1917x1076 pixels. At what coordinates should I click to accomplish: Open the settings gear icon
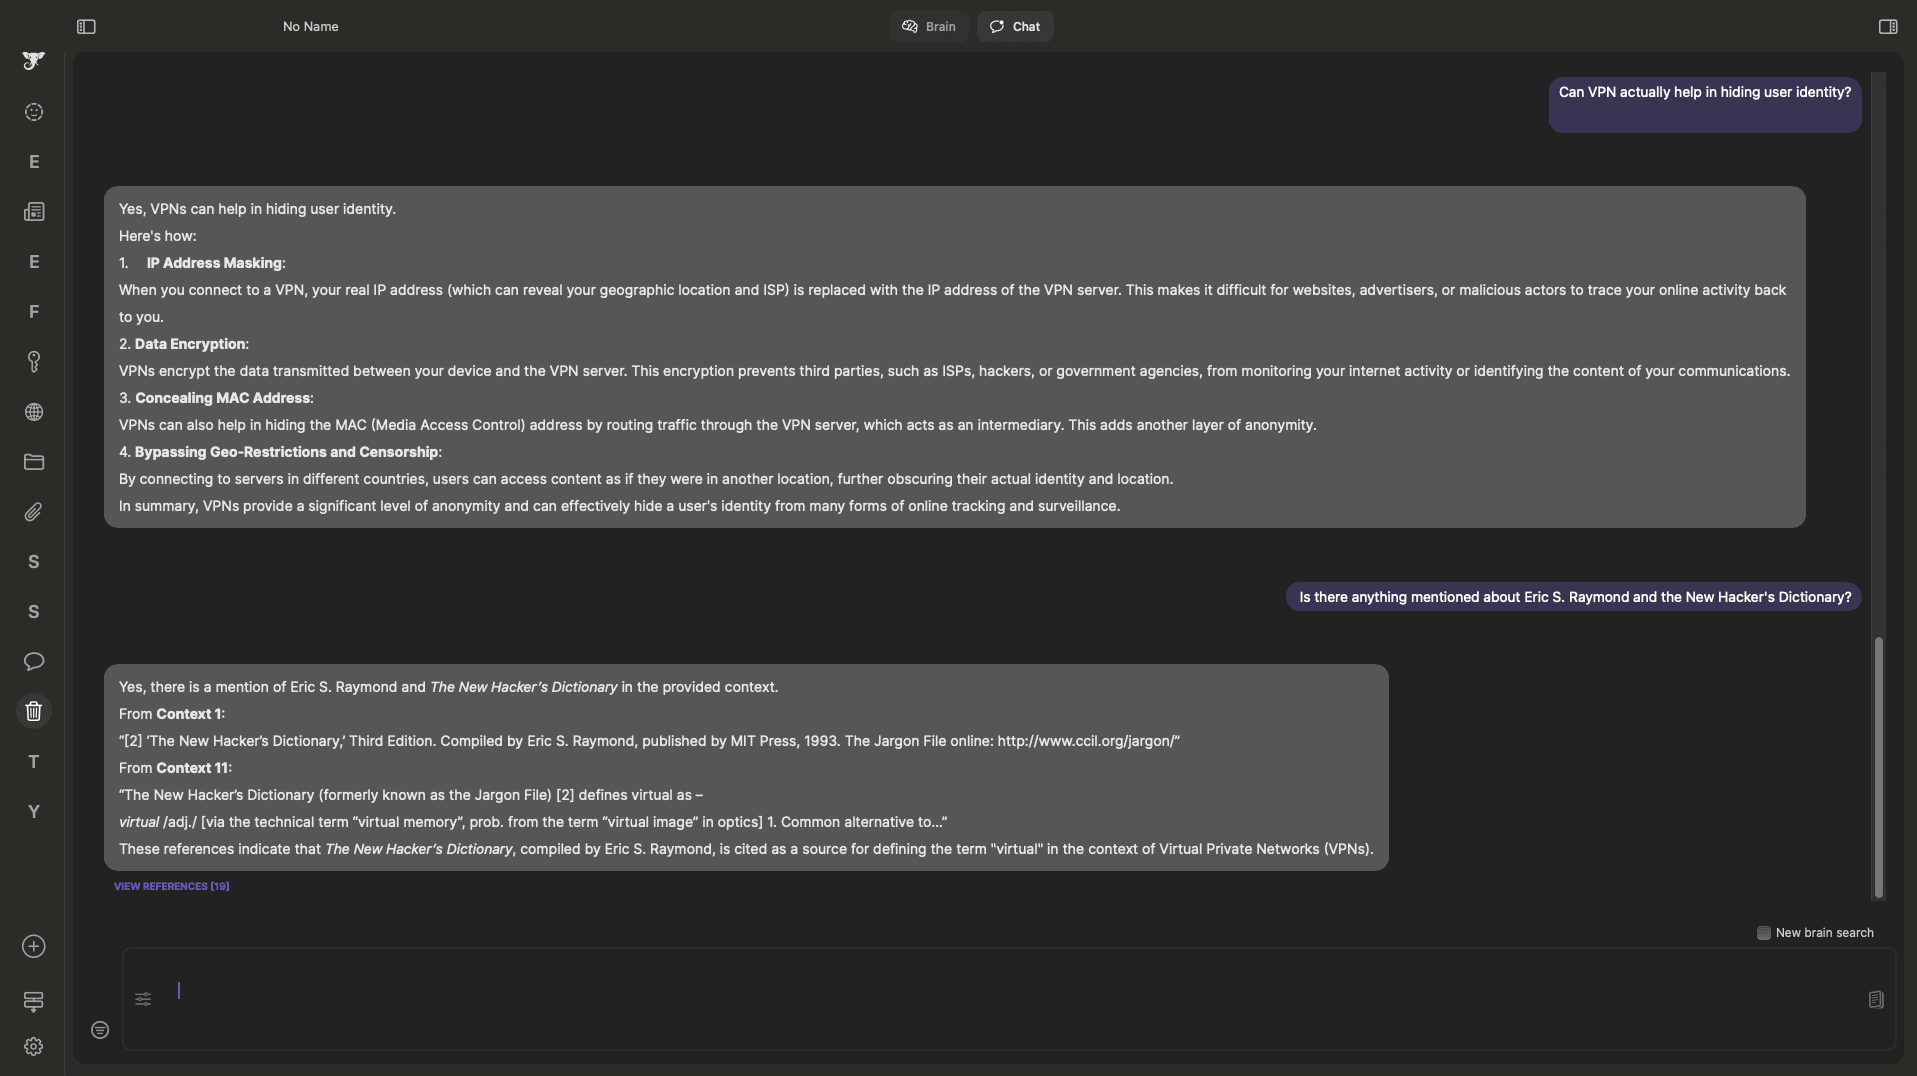click(34, 1046)
